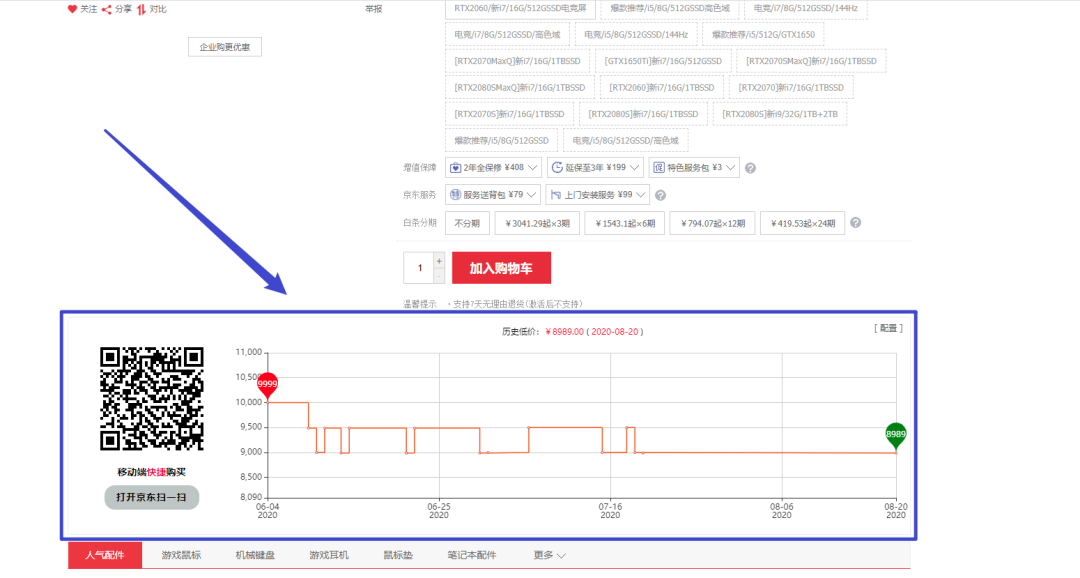Click the red heart 关注 icon
The width and height of the screenshot is (1080, 578).
point(72,9)
